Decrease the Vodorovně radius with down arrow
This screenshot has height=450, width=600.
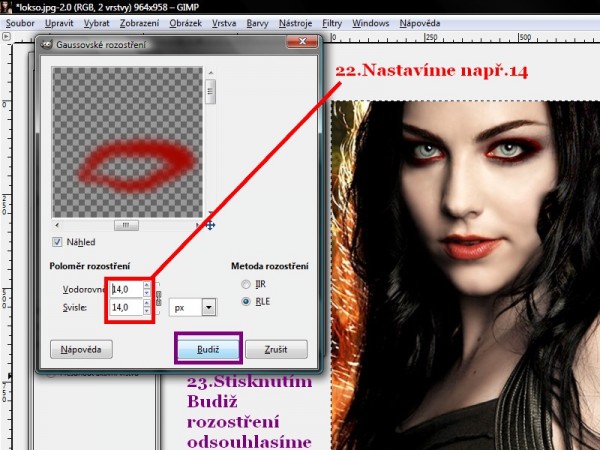click(x=147, y=293)
